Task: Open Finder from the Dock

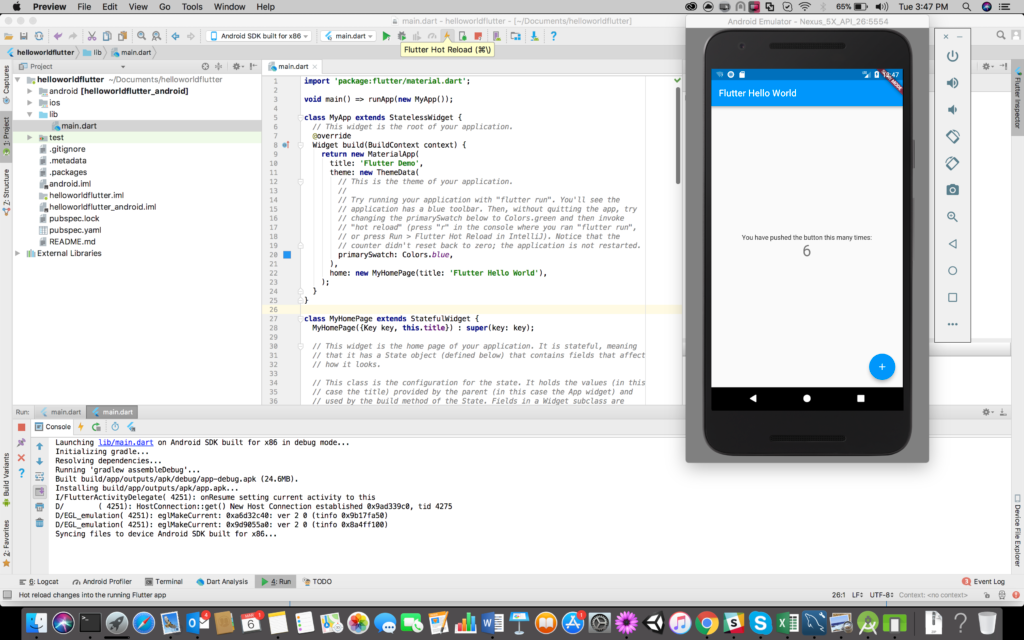Action: coord(36,622)
